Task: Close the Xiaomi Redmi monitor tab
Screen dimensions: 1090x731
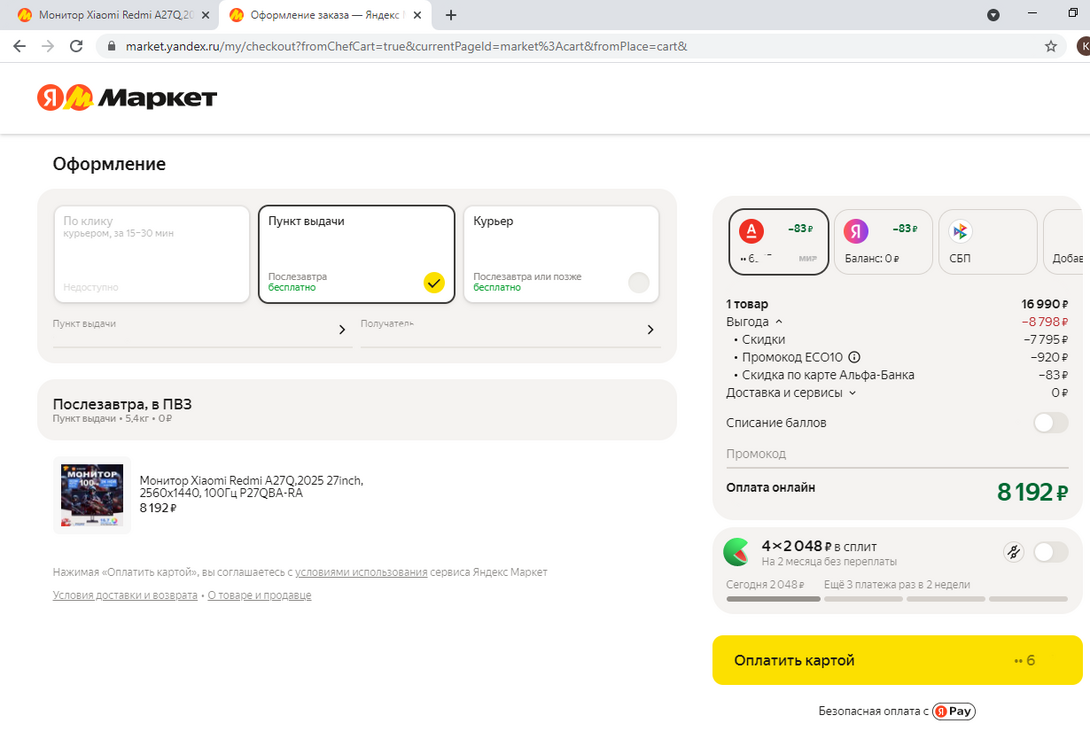Action: tap(205, 15)
